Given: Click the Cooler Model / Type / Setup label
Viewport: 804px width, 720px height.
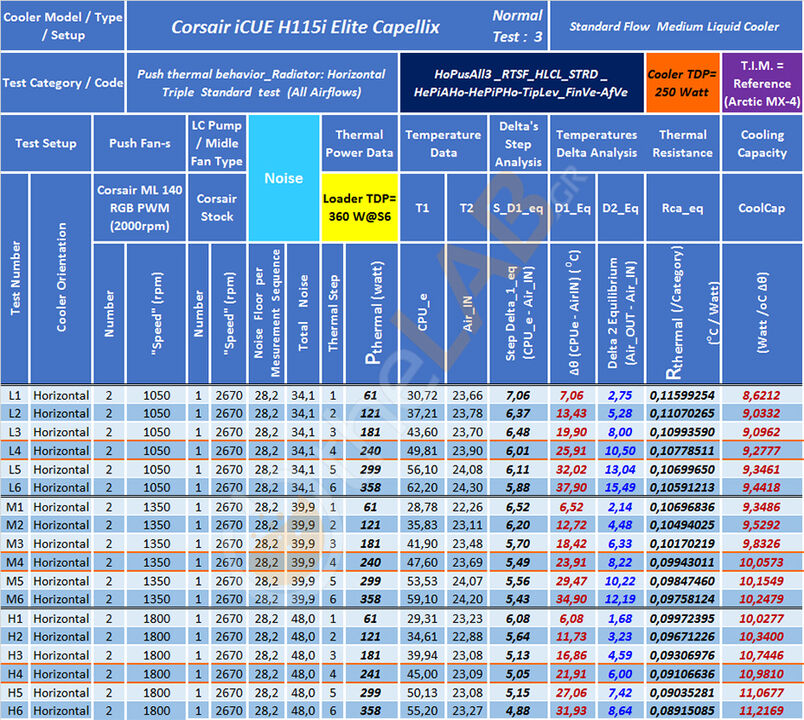Looking at the screenshot, I should pyautogui.click(x=63, y=26).
